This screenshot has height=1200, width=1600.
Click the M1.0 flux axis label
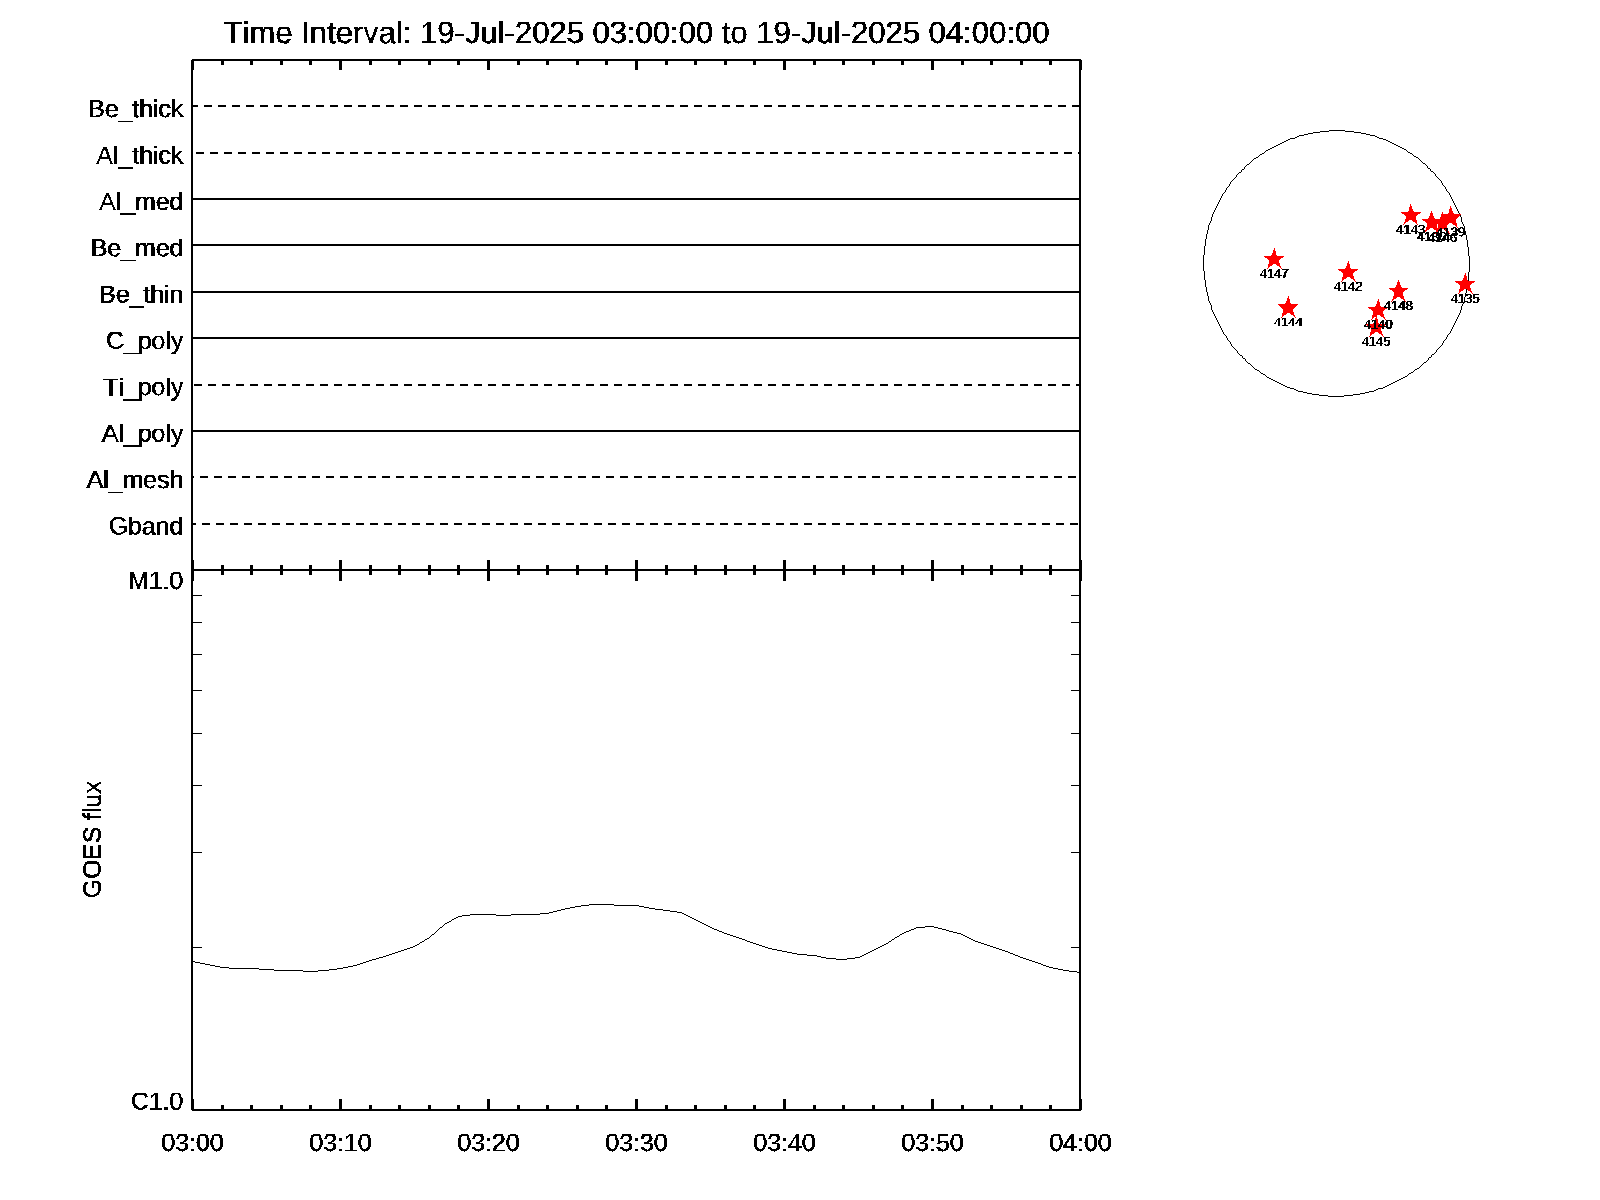[156, 581]
